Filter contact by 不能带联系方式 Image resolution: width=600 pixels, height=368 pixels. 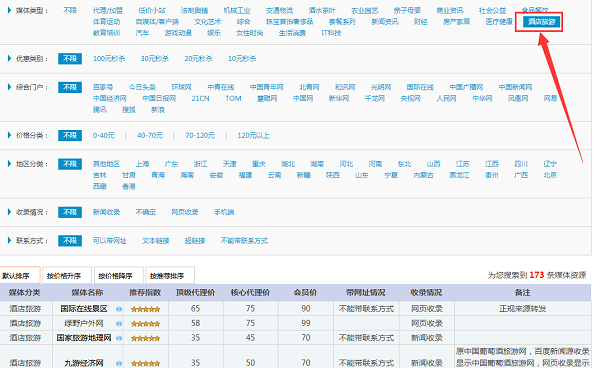[x=245, y=241]
